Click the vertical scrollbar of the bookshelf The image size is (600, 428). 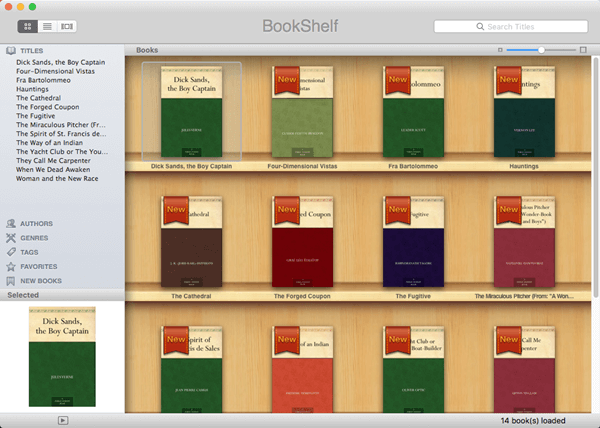[x=595, y=177]
